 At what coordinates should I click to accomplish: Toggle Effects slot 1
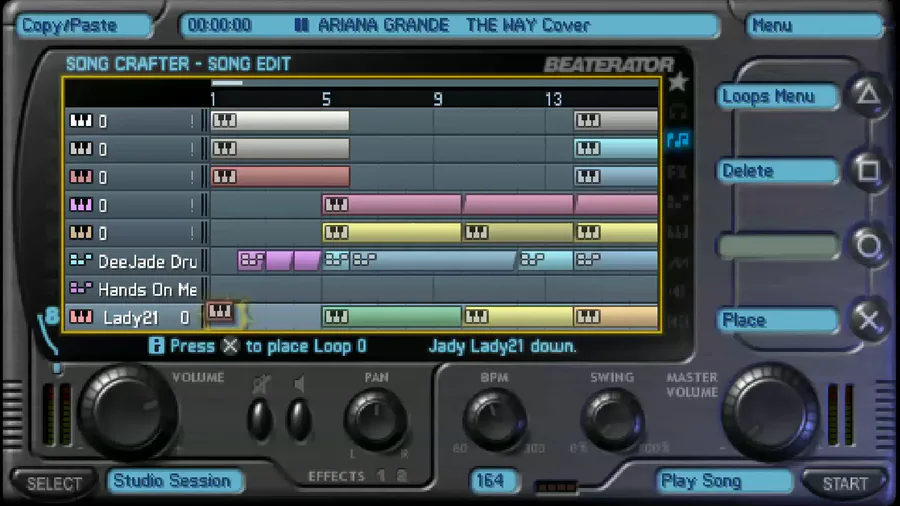click(x=382, y=476)
